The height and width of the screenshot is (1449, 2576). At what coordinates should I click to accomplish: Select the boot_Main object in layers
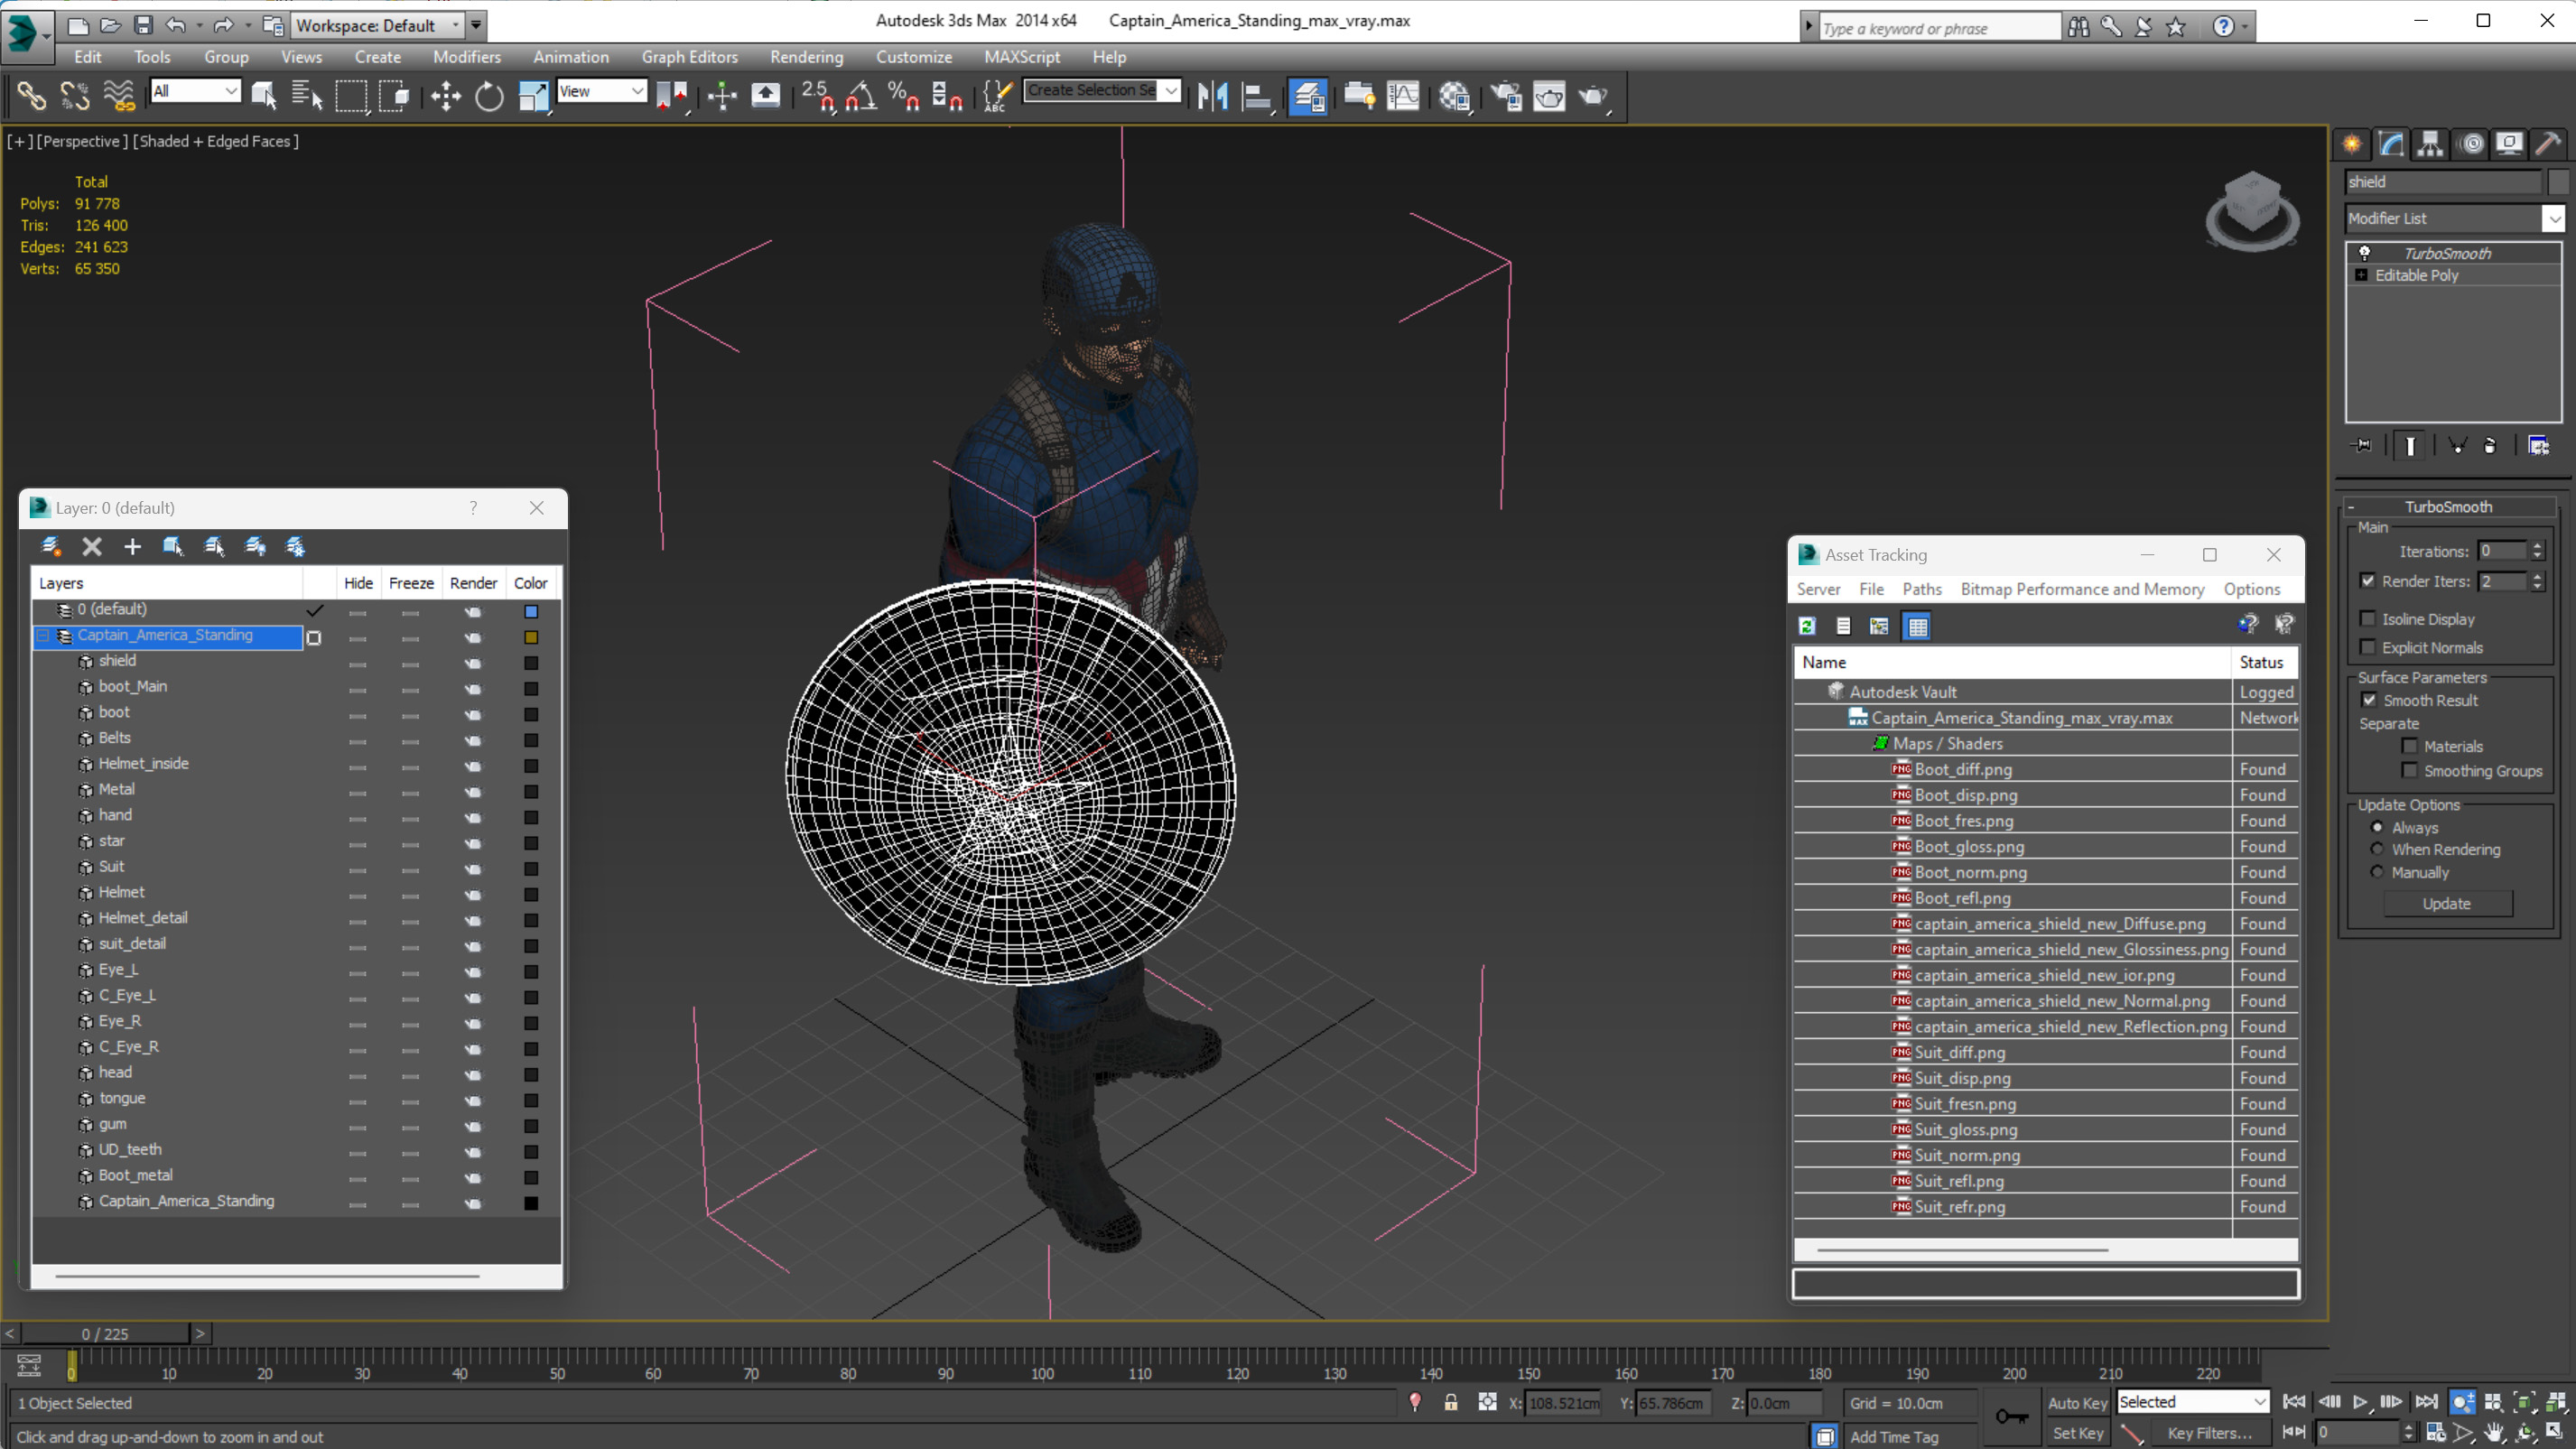click(133, 686)
